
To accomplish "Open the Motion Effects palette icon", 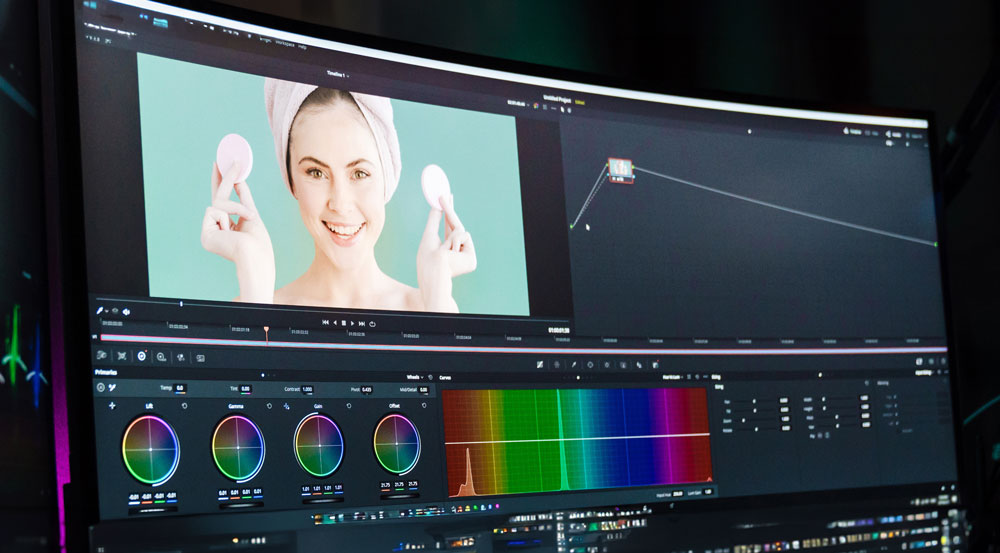I will [x=200, y=358].
